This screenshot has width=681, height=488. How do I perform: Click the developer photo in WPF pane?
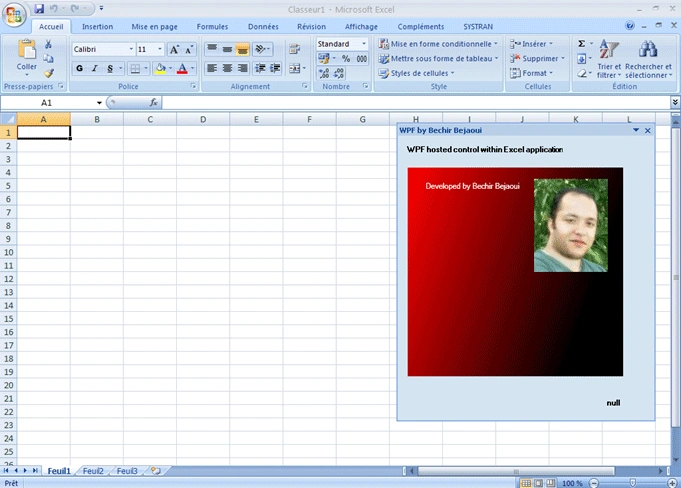coord(571,225)
